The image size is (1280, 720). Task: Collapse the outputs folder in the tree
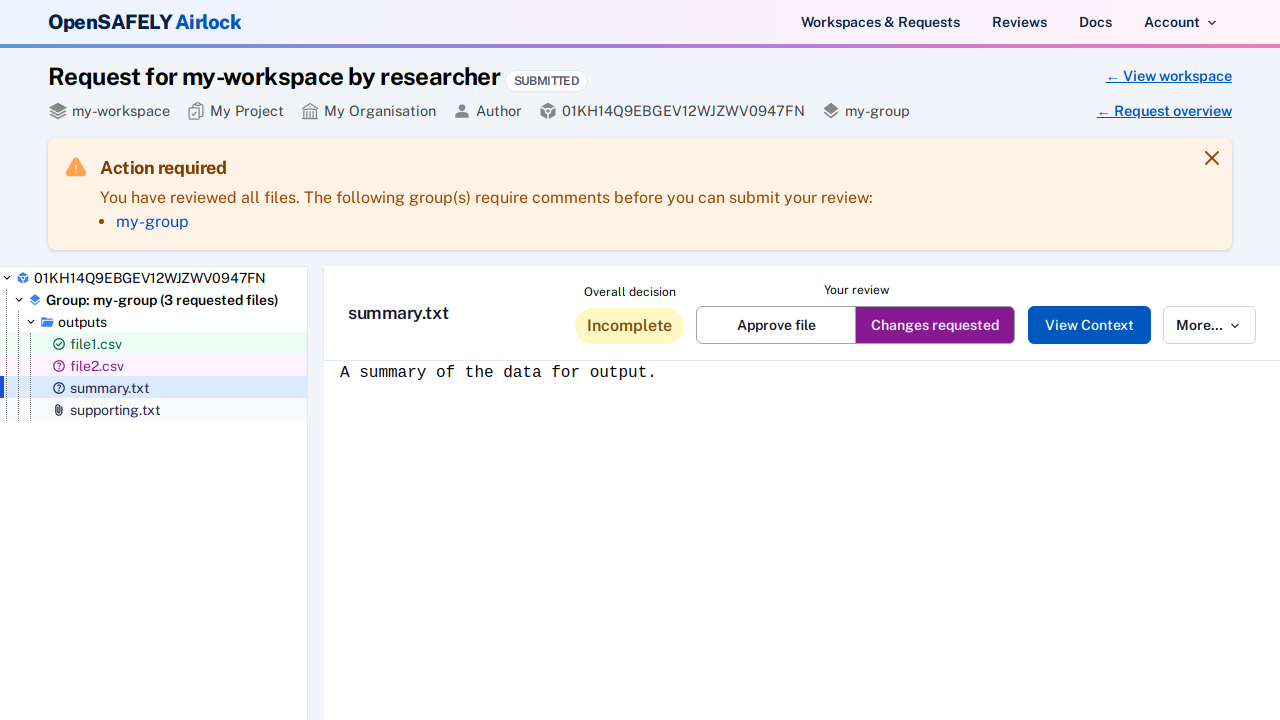[x=31, y=322]
